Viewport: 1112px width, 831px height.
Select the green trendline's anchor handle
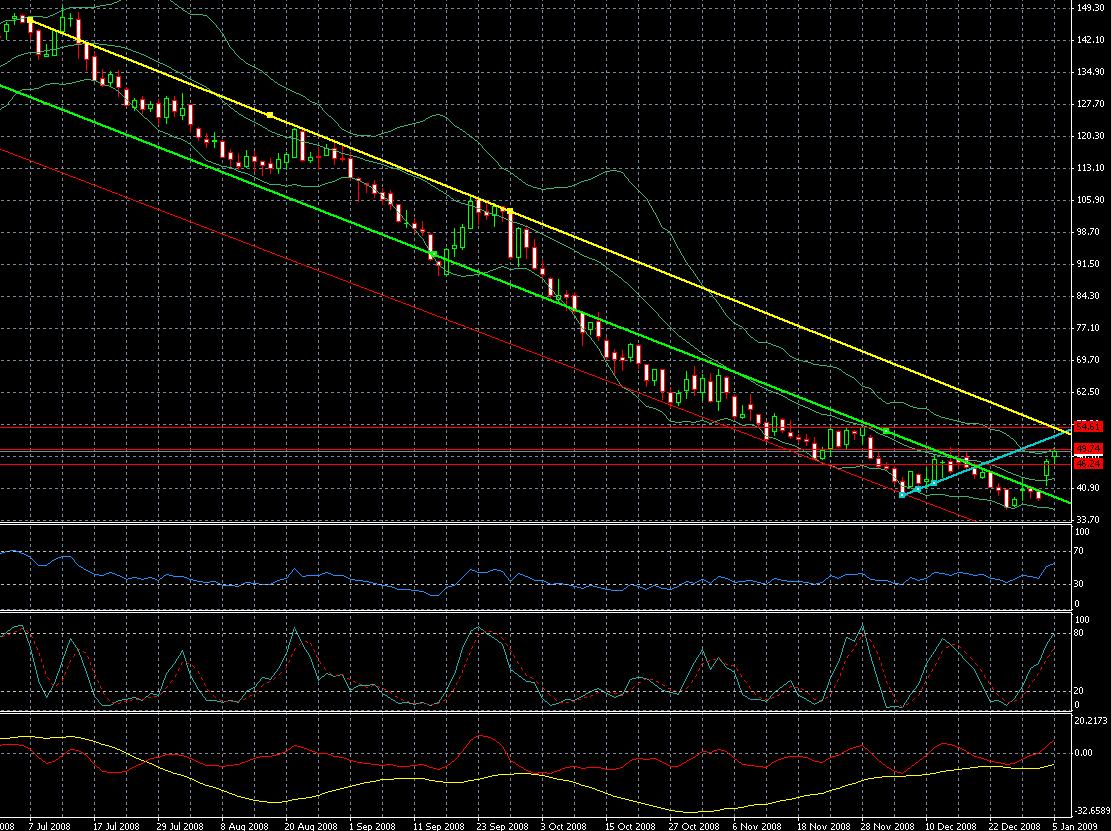pyautogui.click(x=886, y=430)
